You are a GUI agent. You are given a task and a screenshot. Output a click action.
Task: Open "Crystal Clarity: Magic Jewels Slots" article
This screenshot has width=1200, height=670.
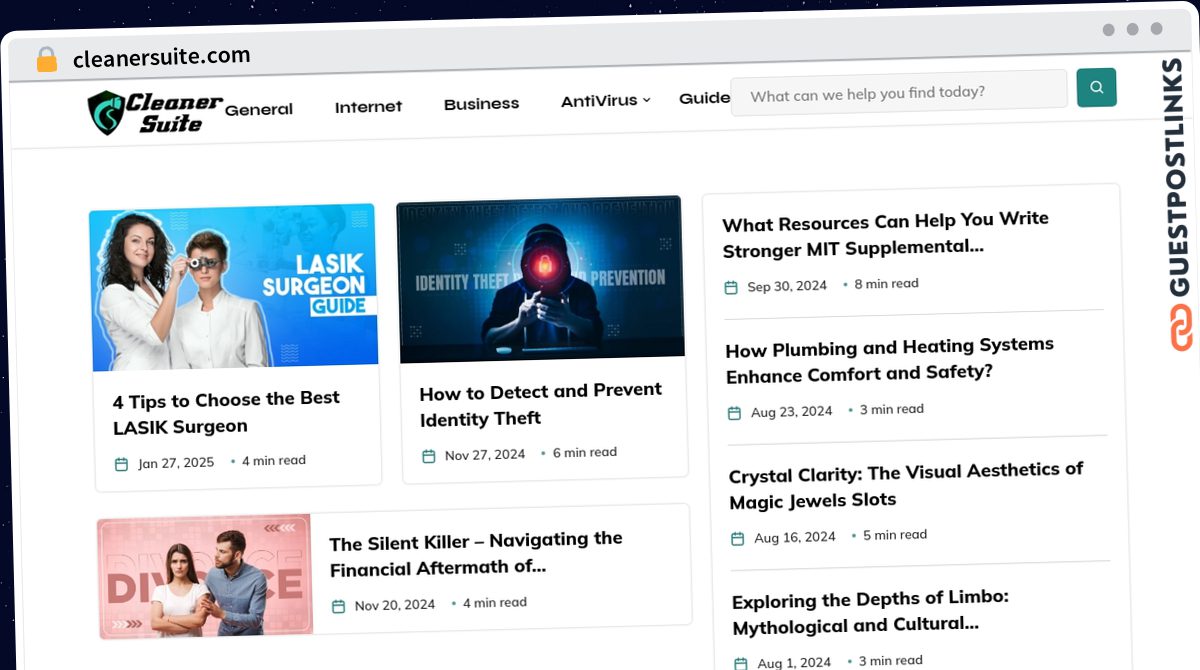click(906, 485)
